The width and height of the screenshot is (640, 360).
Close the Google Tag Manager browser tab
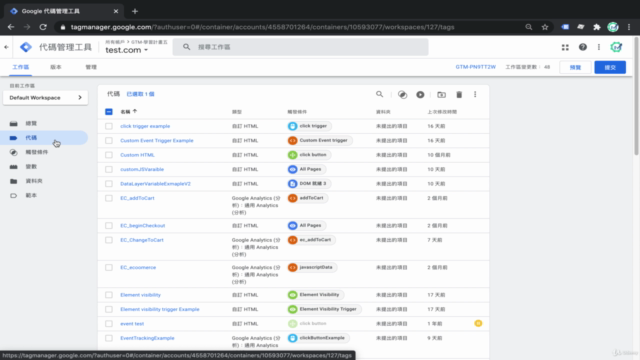click(116, 11)
